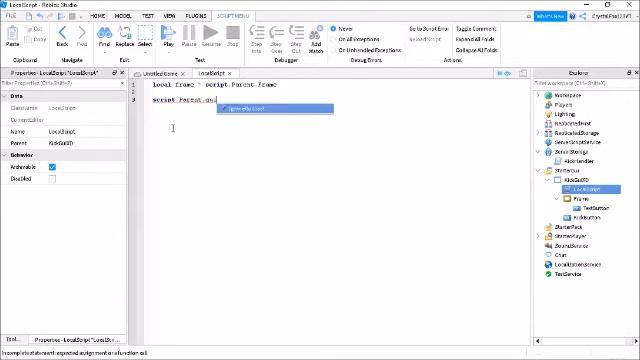Select KickHandler script in Explorer
Screen dimensions: 640x360
[x=578, y=161]
